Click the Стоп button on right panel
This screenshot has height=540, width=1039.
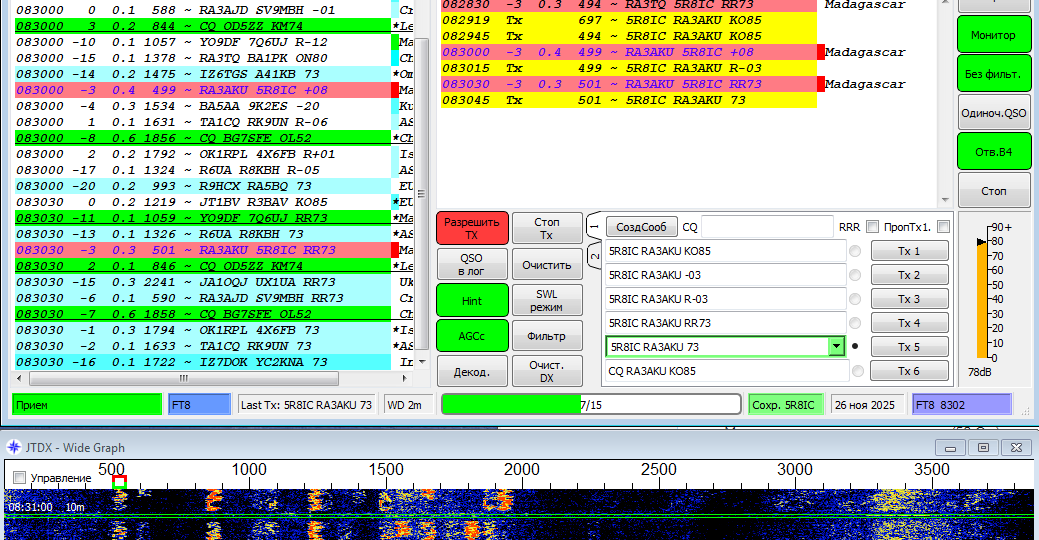coord(993,191)
